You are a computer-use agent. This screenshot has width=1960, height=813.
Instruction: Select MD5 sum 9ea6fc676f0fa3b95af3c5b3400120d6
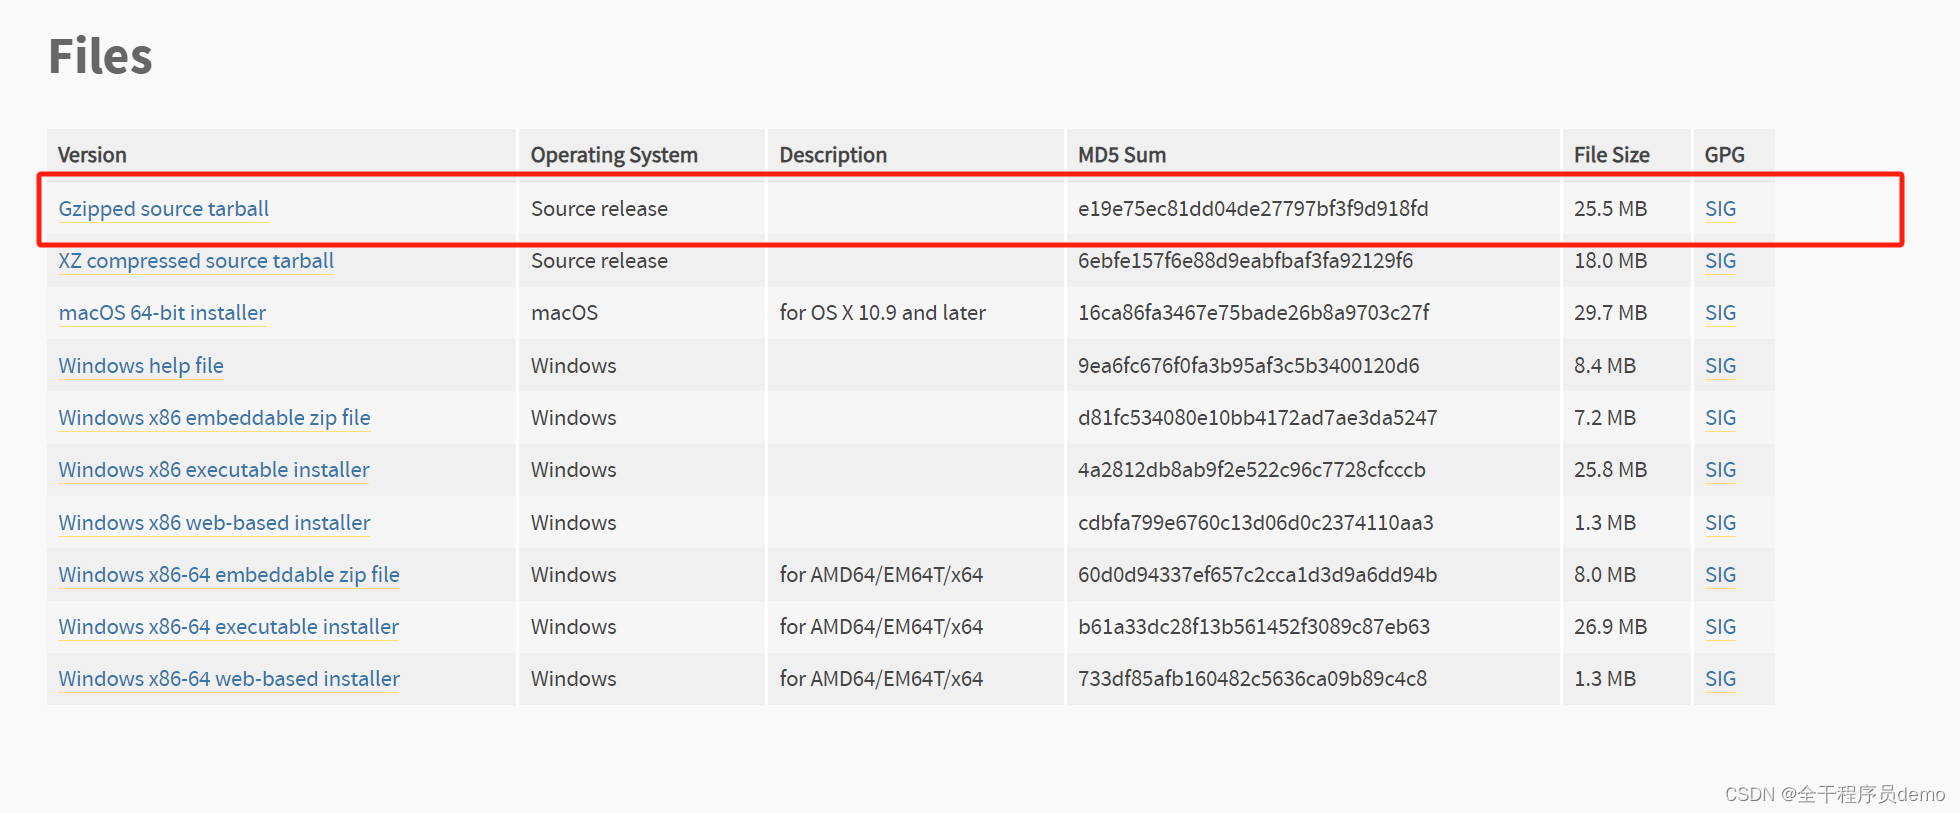click(x=1248, y=366)
